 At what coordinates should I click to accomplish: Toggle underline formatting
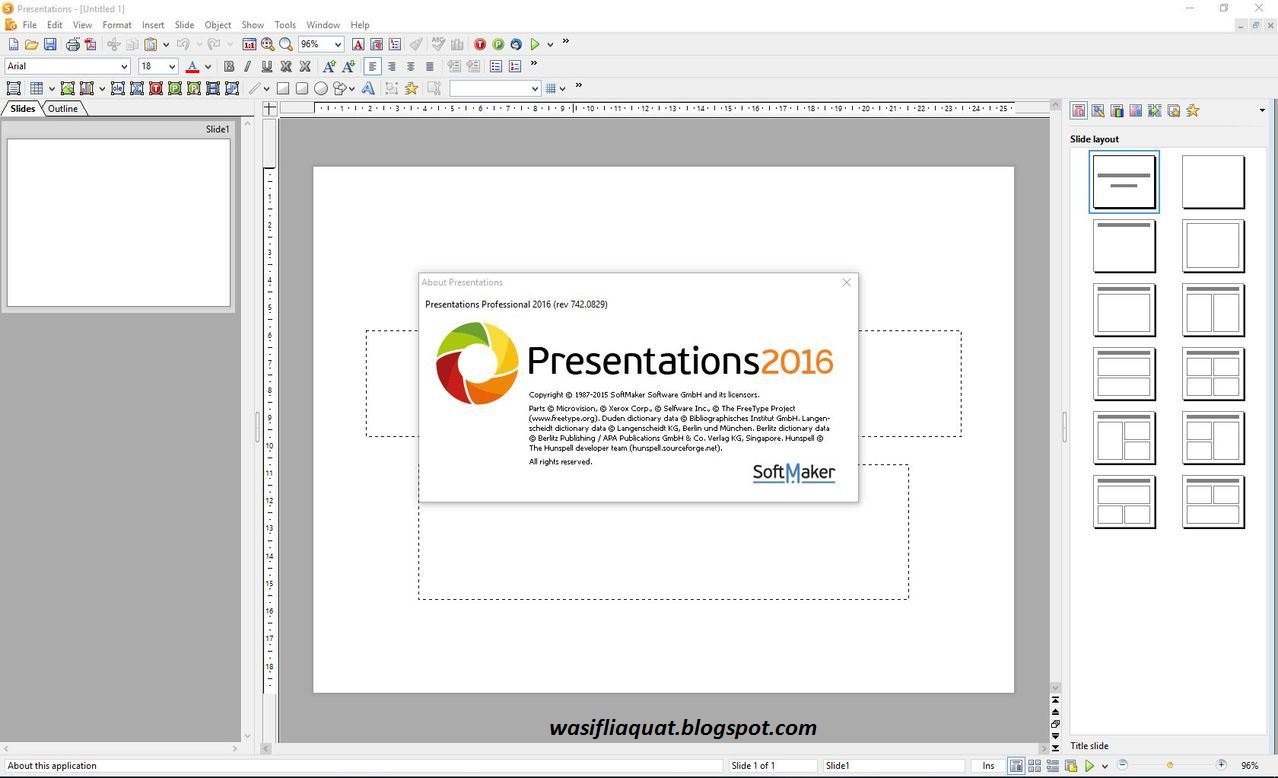(x=266, y=66)
